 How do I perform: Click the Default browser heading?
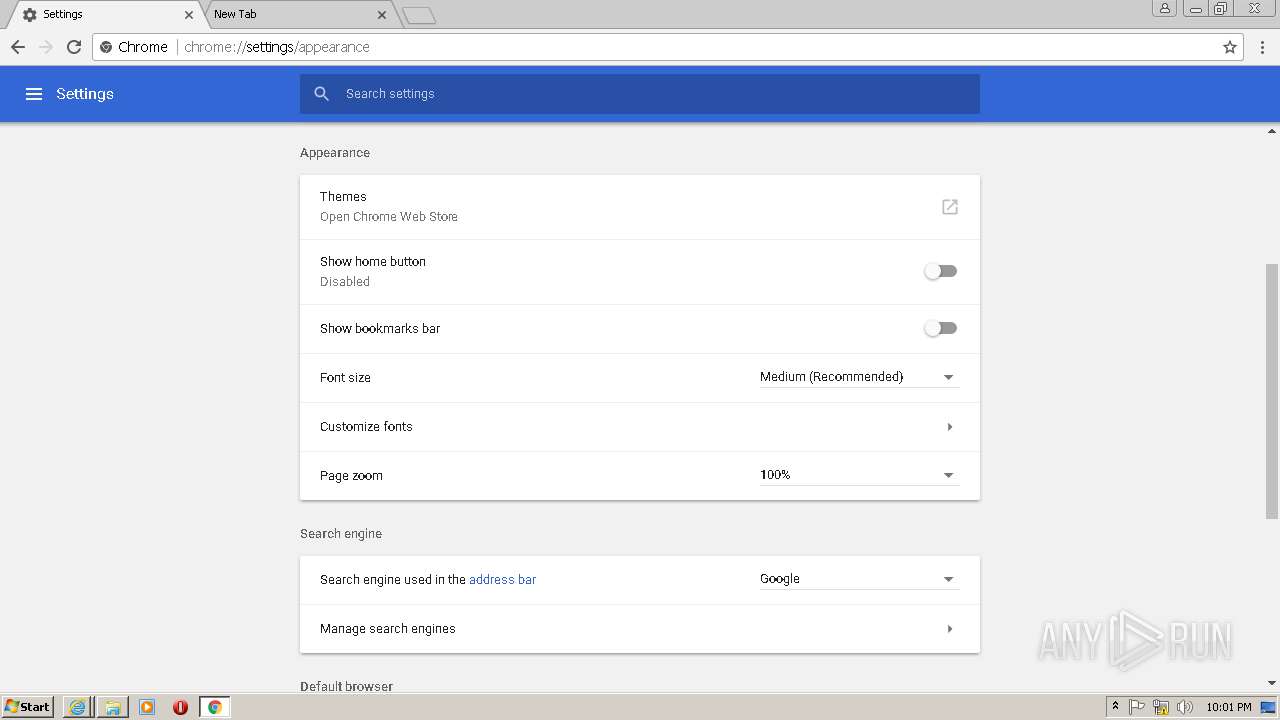pyautogui.click(x=346, y=686)
